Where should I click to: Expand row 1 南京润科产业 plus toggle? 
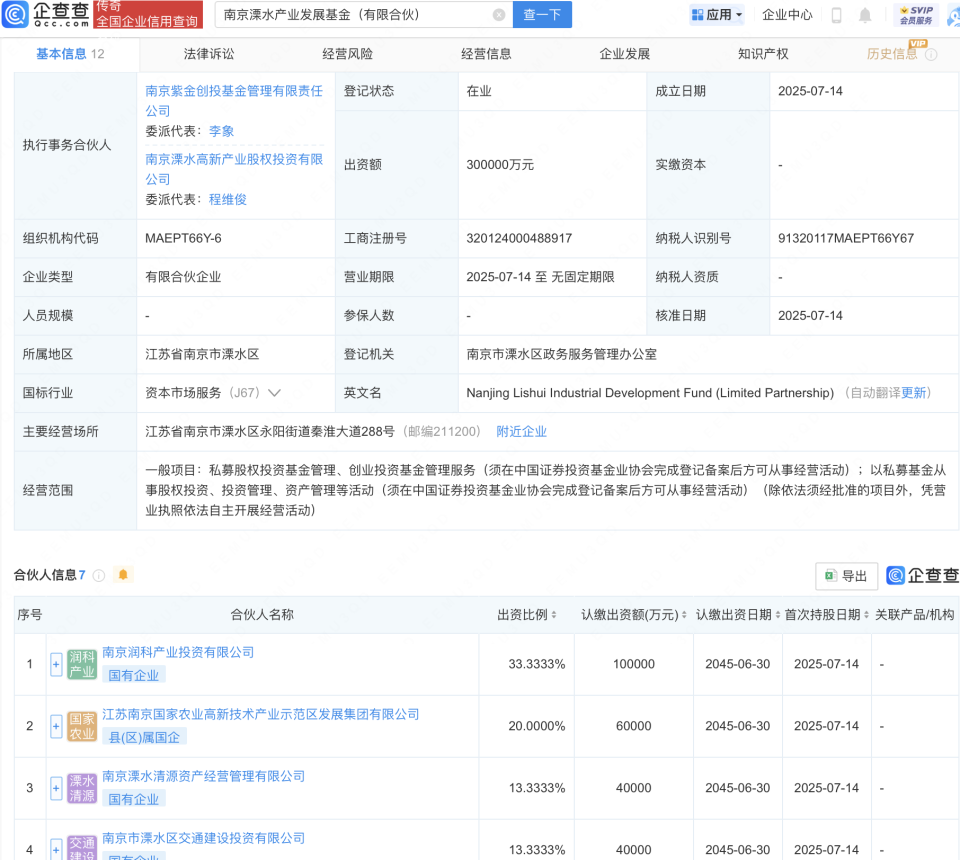[56, 664]
